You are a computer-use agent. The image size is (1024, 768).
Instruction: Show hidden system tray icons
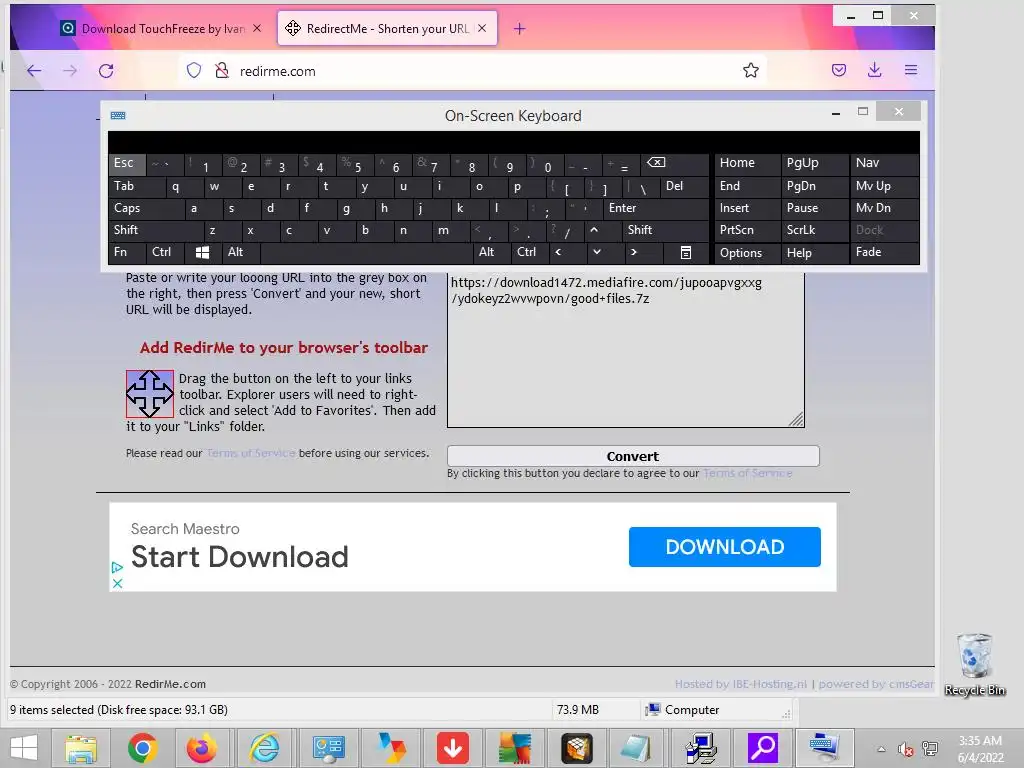click(x=881, y=749)
